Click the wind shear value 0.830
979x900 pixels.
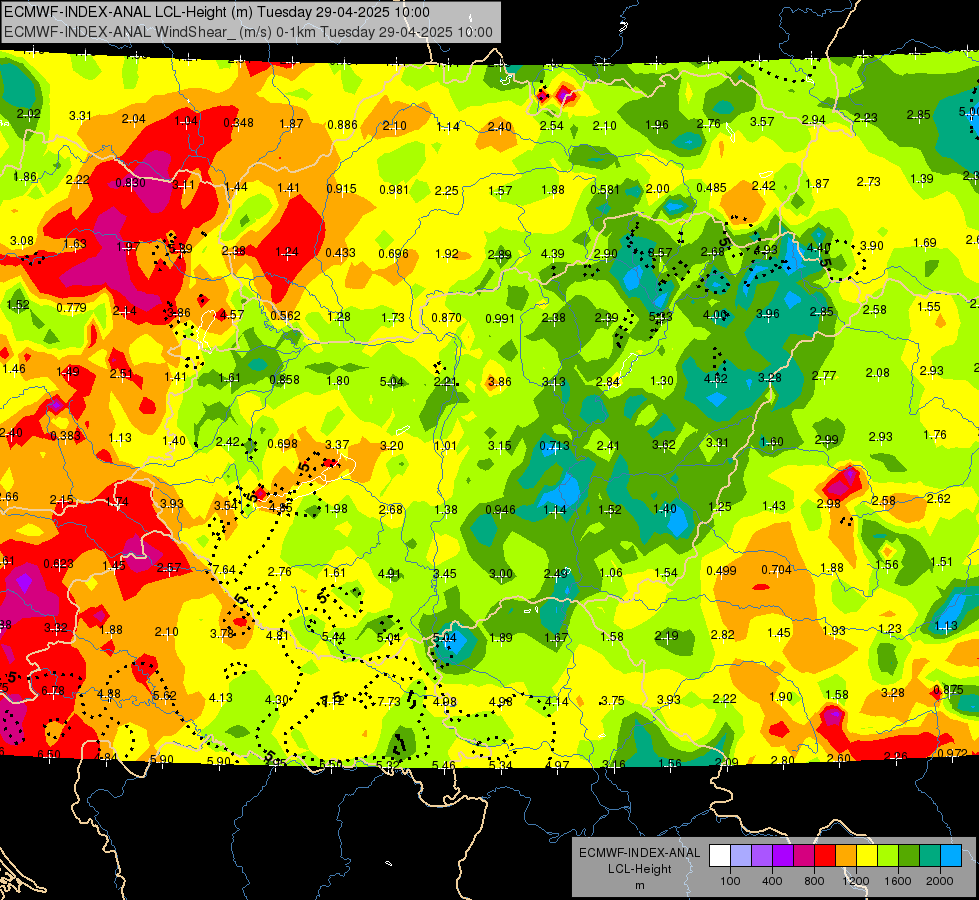[x=130, y=183]
